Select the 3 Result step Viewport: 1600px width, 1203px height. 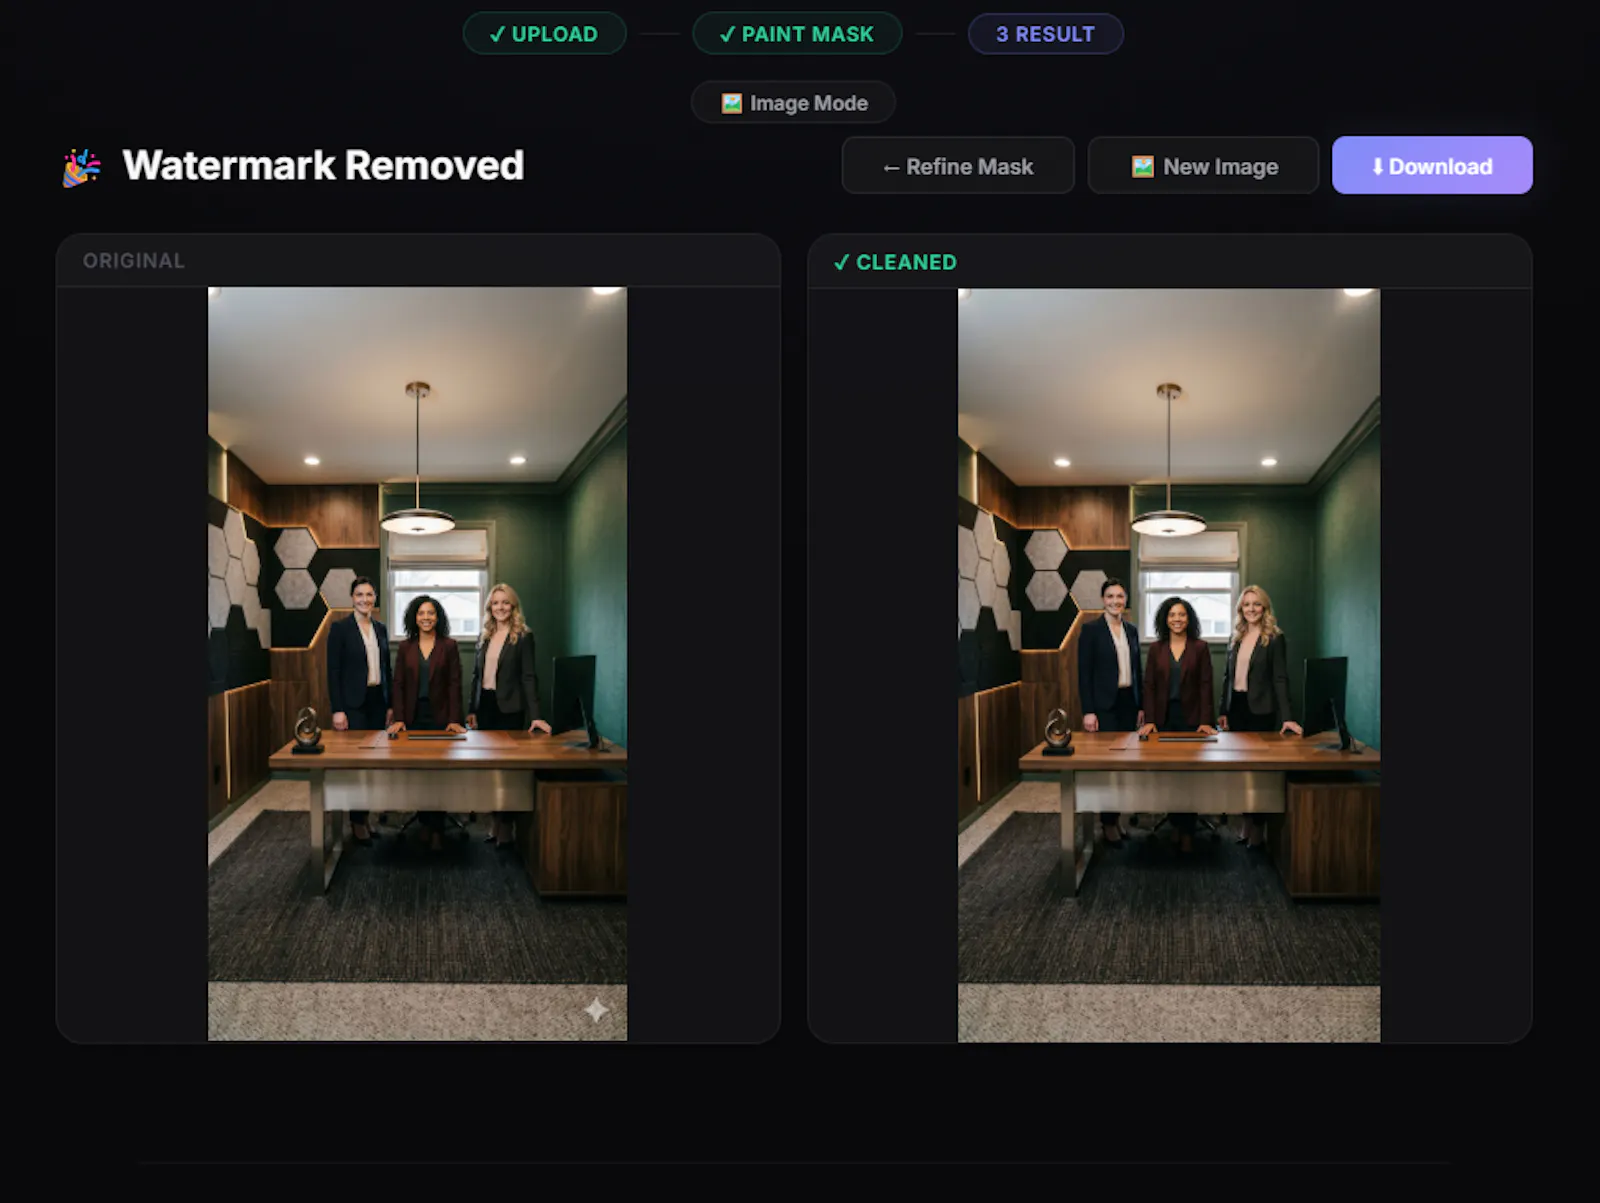[x=1045, y=34]
